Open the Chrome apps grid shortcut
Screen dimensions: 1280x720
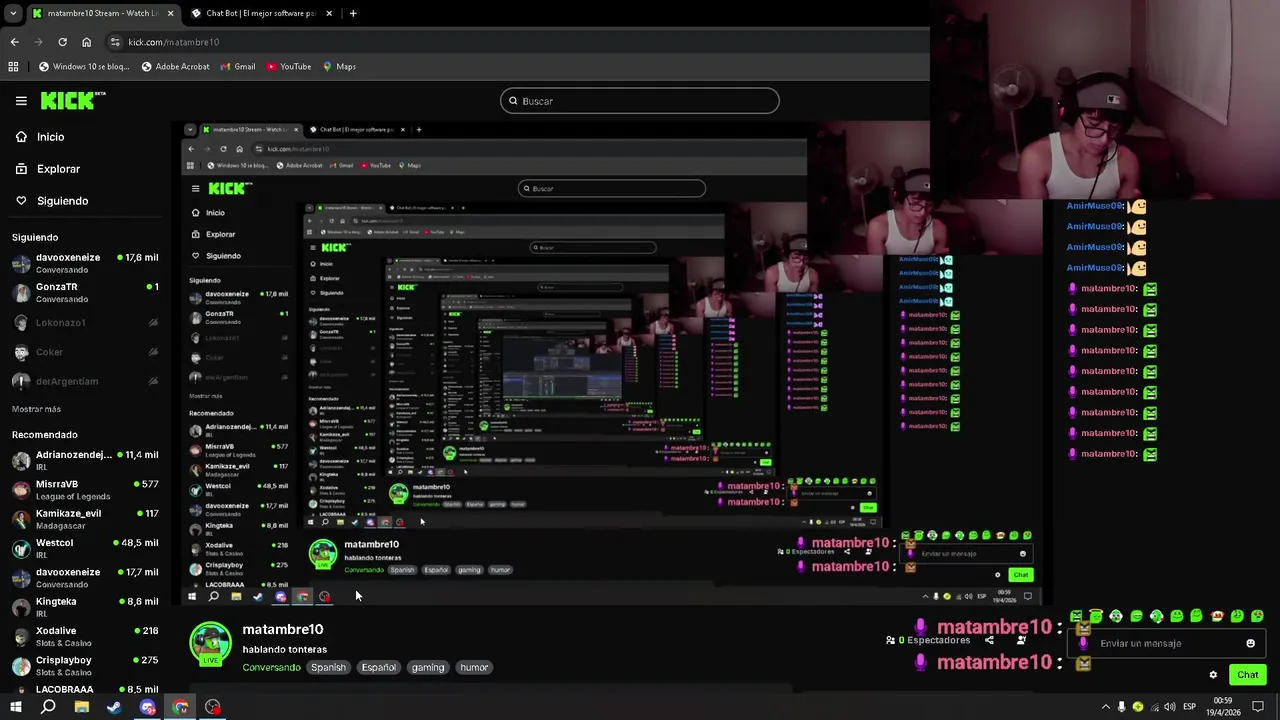(13, 66)
